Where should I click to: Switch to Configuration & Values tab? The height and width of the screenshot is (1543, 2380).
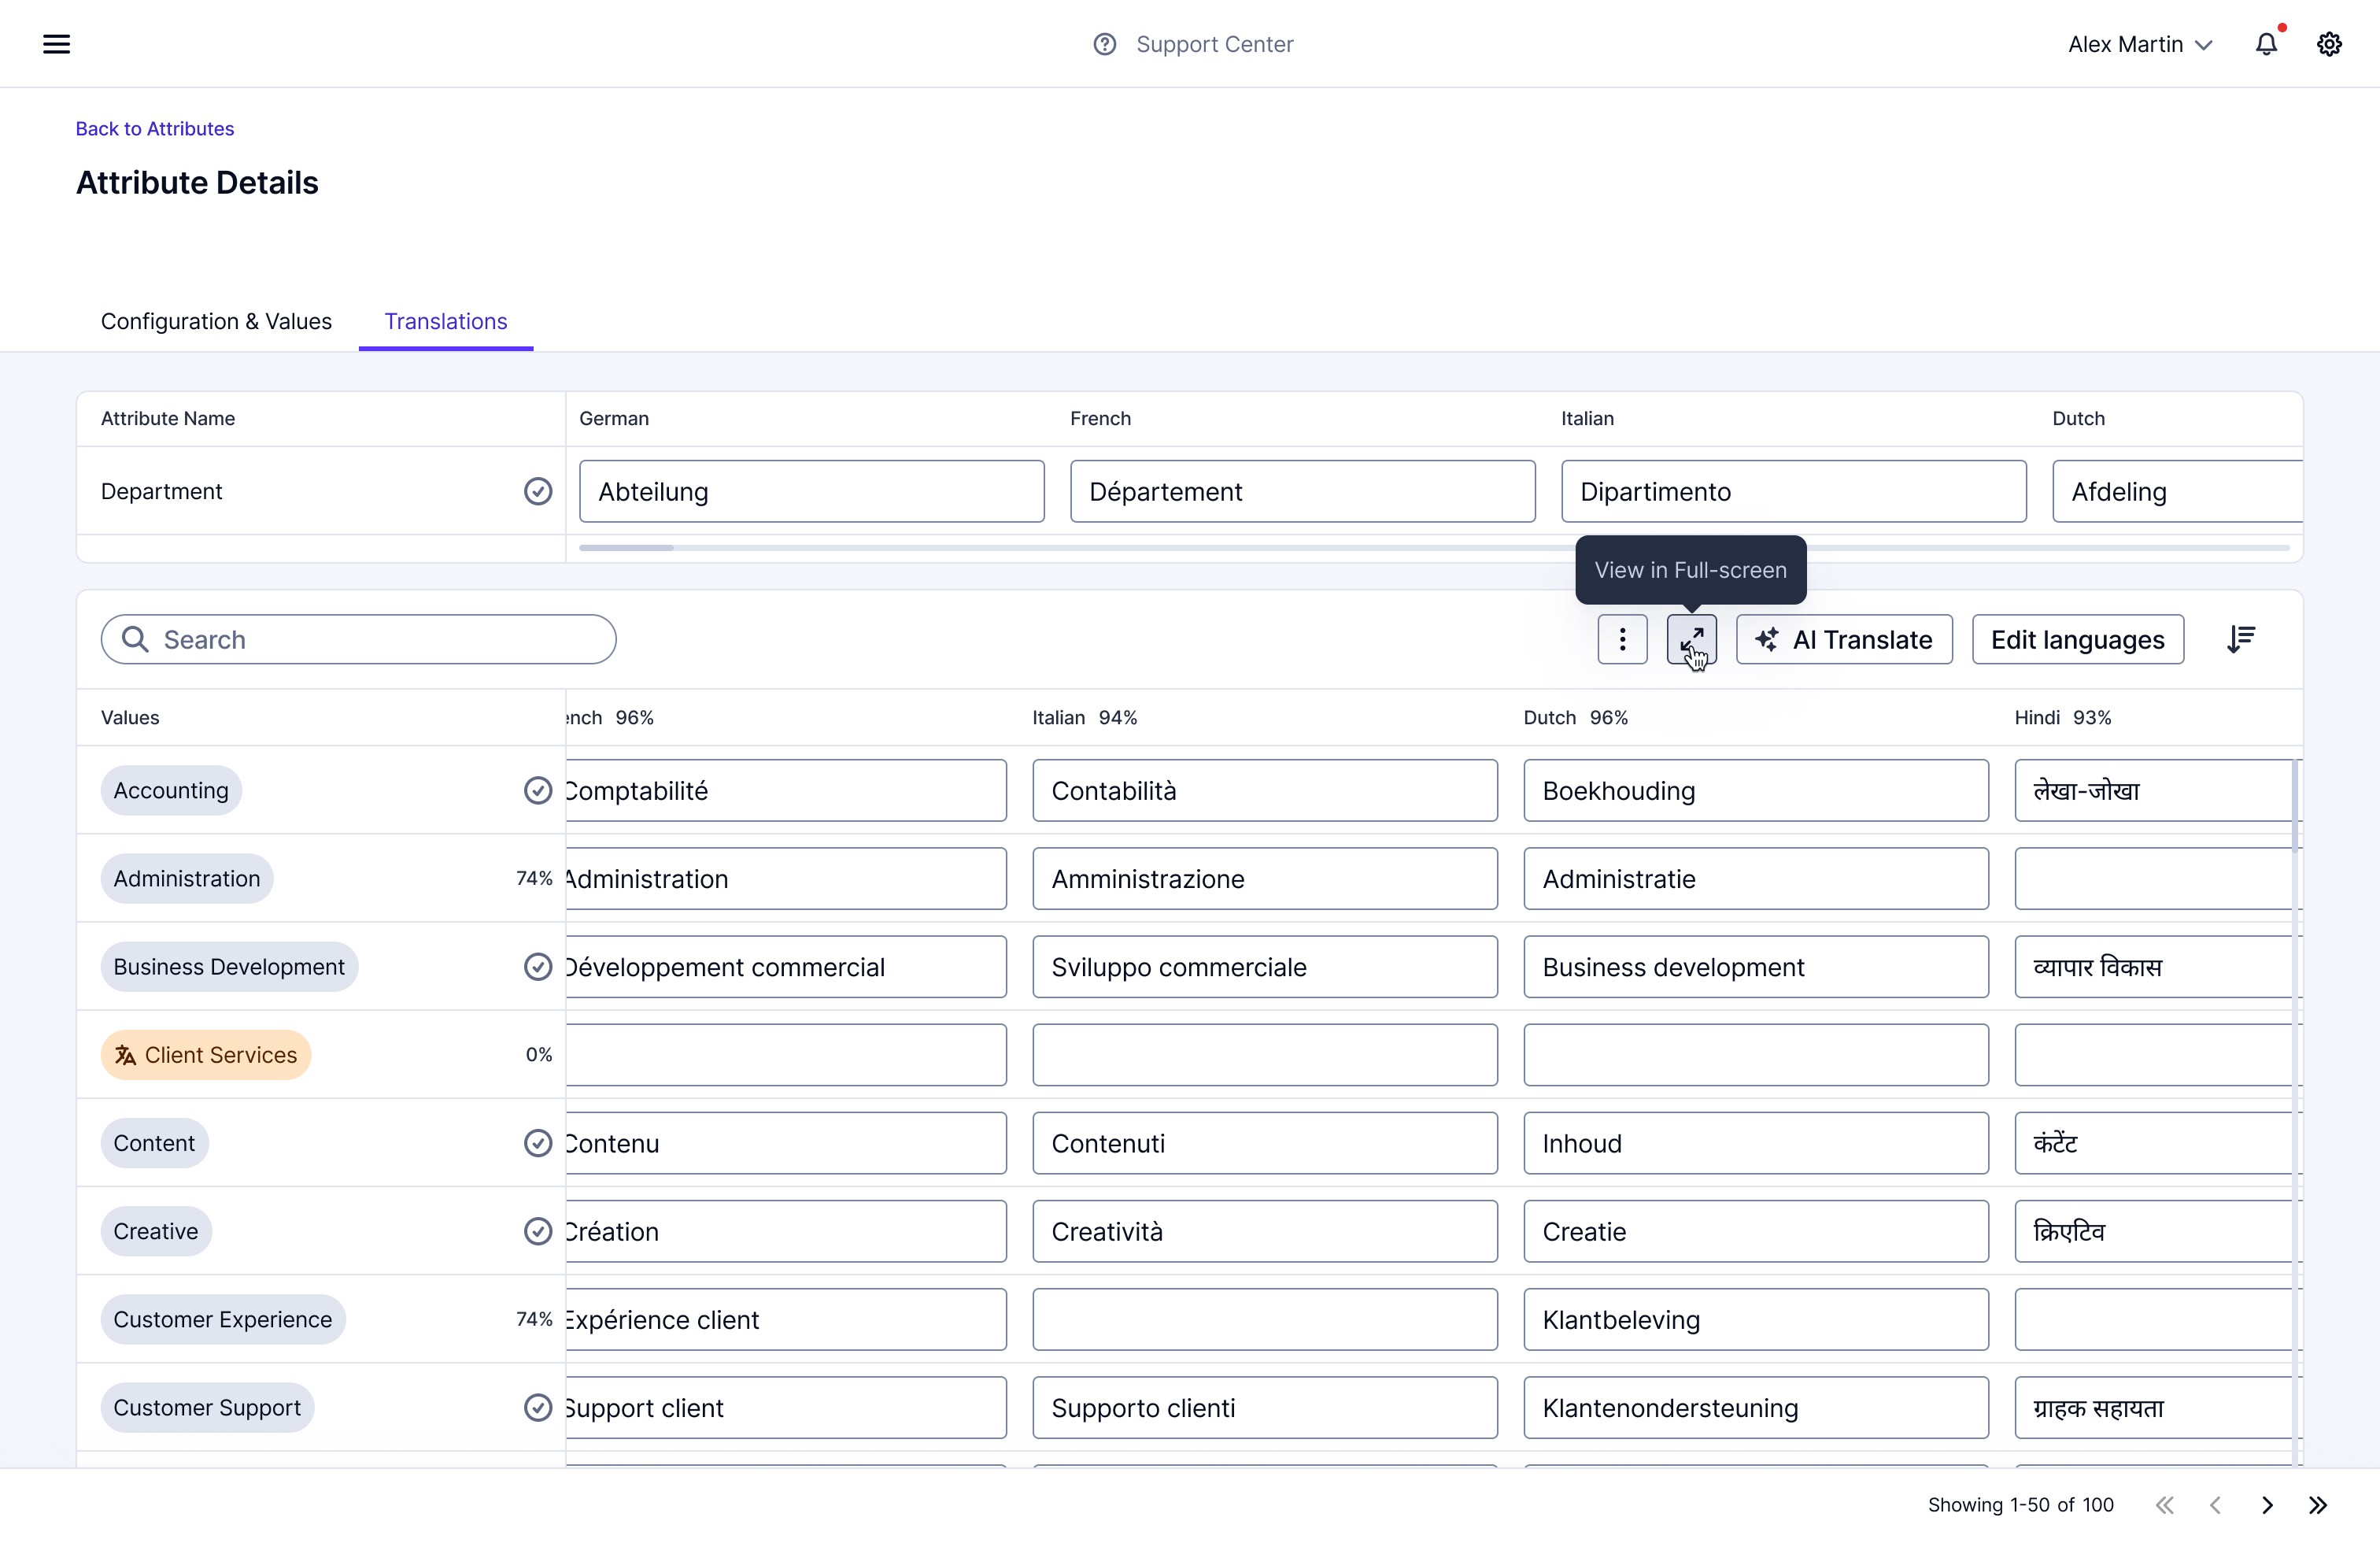pyautogui.click(x=216, y=321)
